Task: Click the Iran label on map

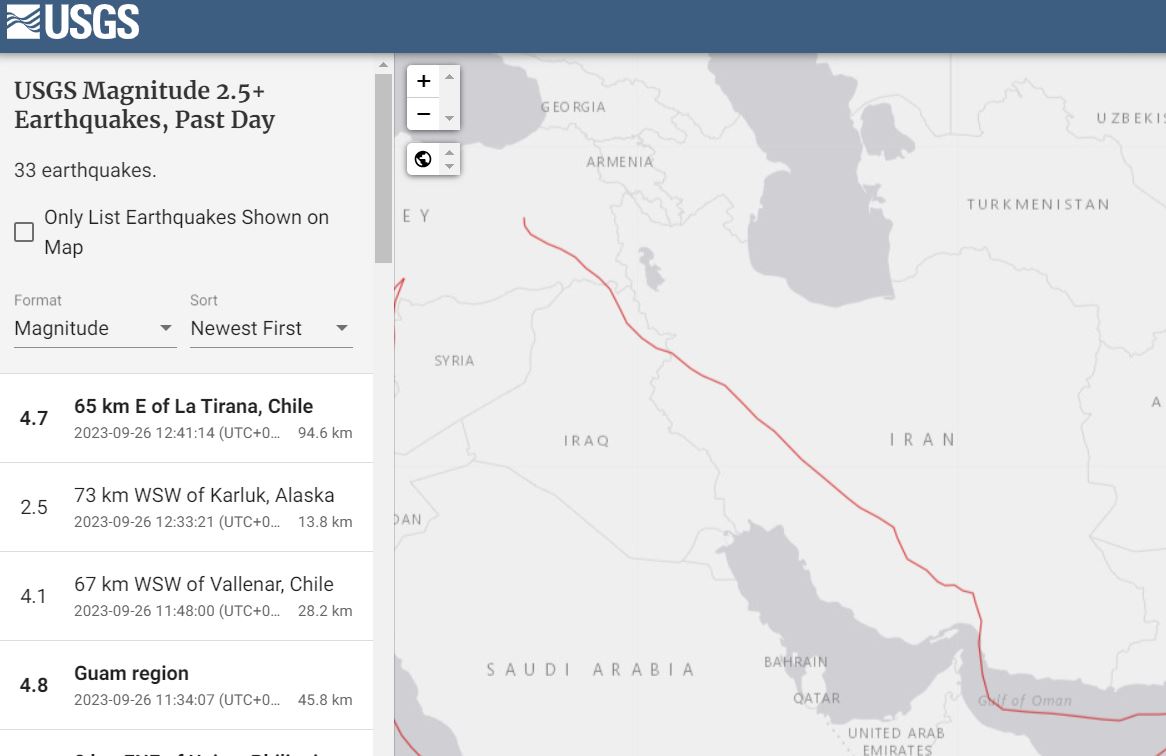Action: [922, 439]
